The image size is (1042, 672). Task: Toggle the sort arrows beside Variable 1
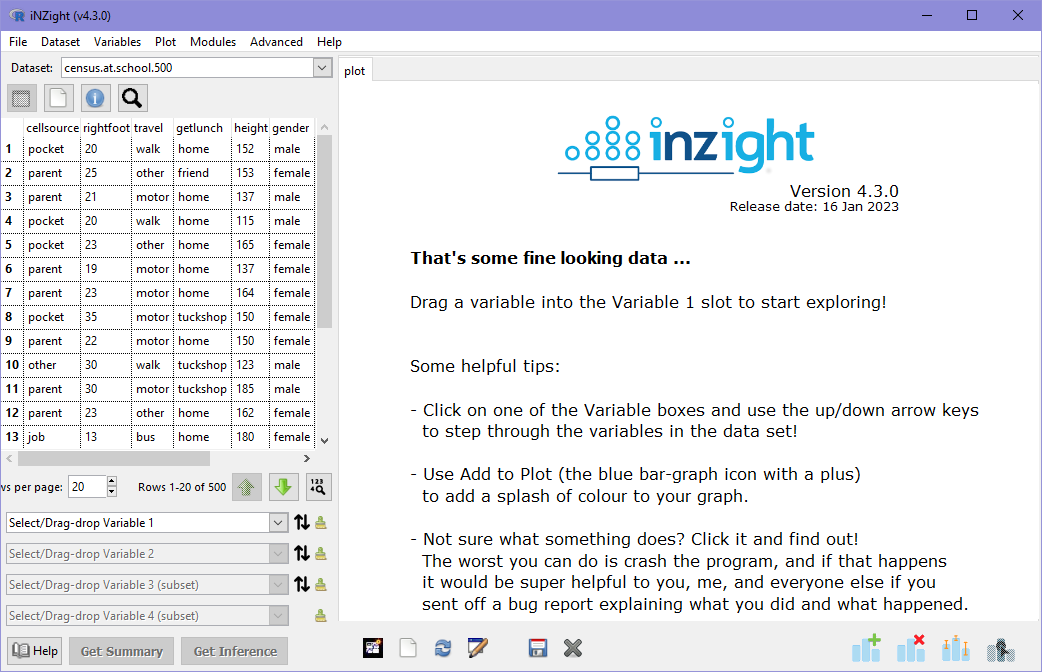tap(302, 522)
